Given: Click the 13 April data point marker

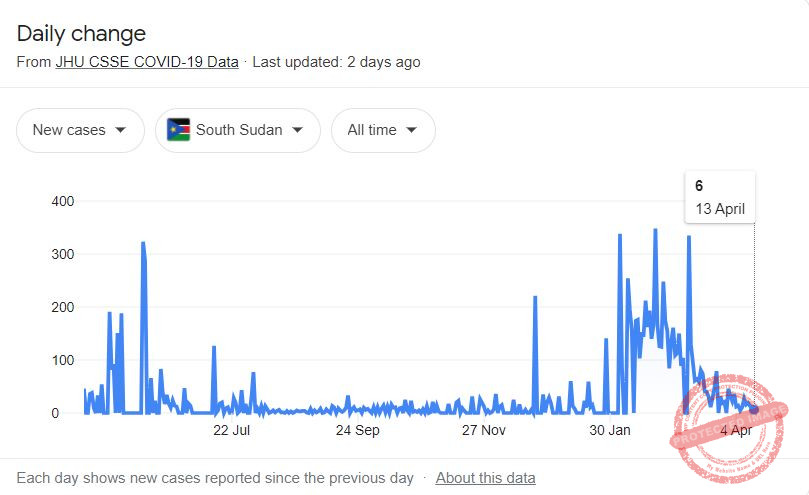Looking at the screenshot, I should [754, 410].
